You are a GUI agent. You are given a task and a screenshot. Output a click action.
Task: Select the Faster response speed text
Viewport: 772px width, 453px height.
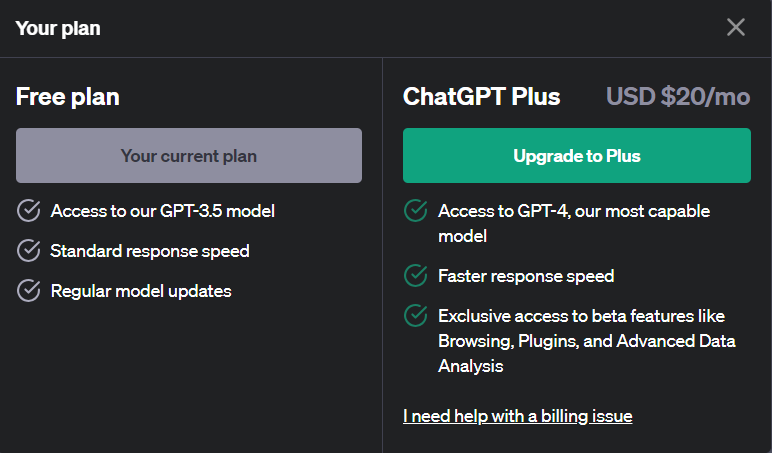[x=526, y=275]
